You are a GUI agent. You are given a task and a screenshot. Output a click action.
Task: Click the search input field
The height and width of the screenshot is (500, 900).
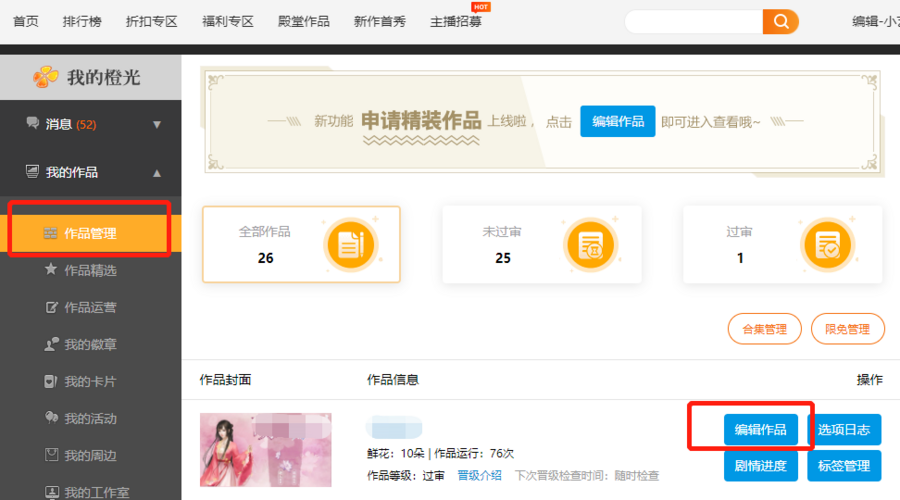pyautogui.click(x=692, y=21)
